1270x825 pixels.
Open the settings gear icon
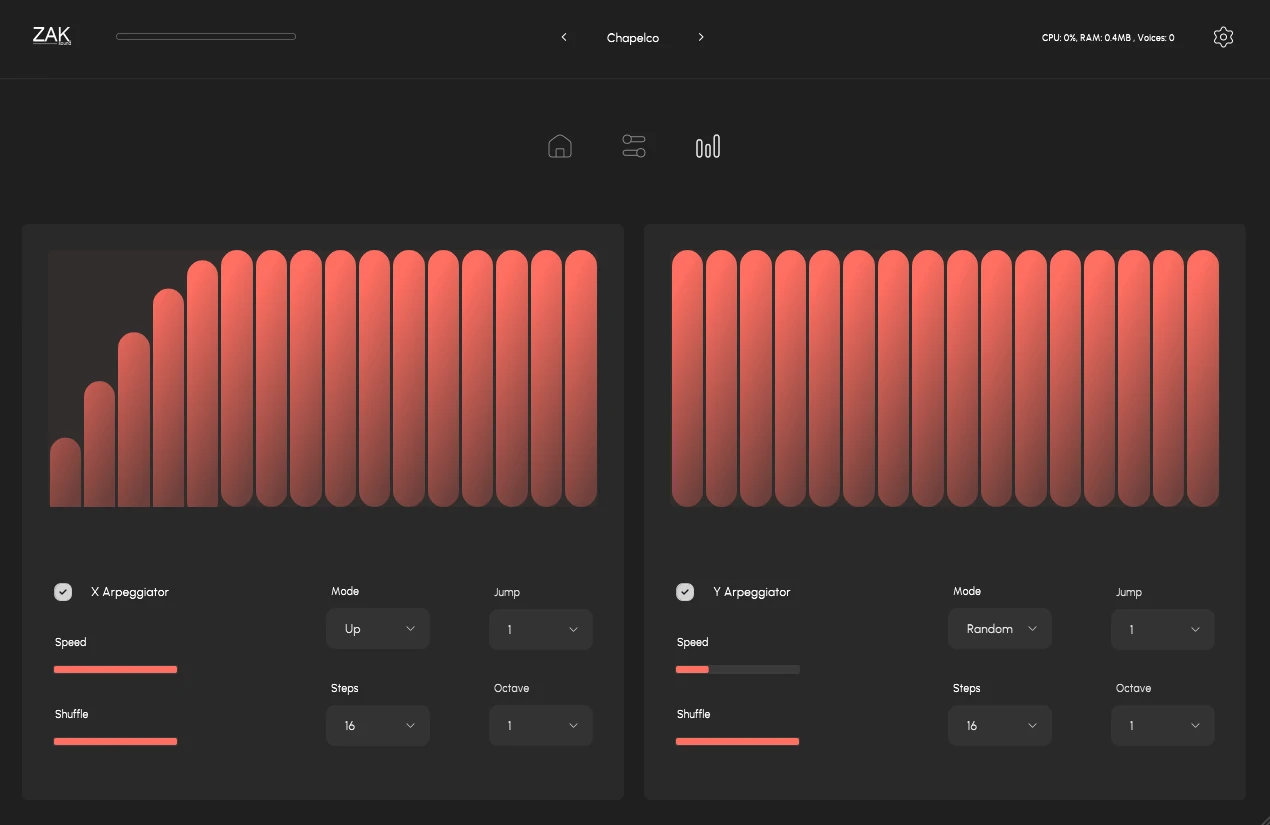1222,37
